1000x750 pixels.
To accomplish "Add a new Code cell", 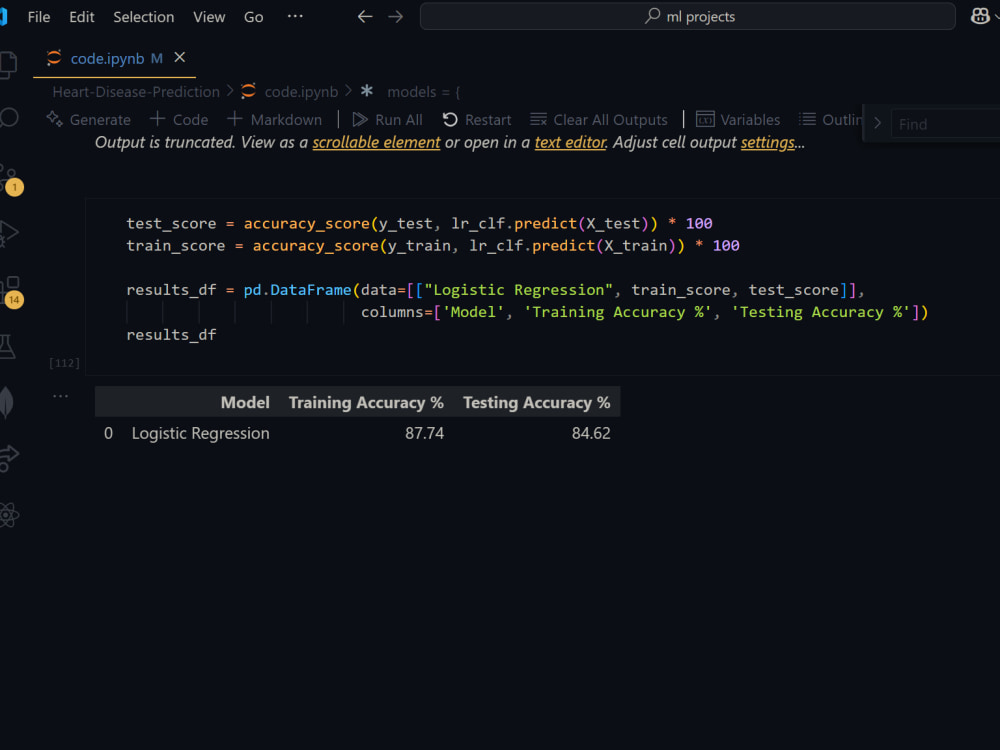I will 179,119.
